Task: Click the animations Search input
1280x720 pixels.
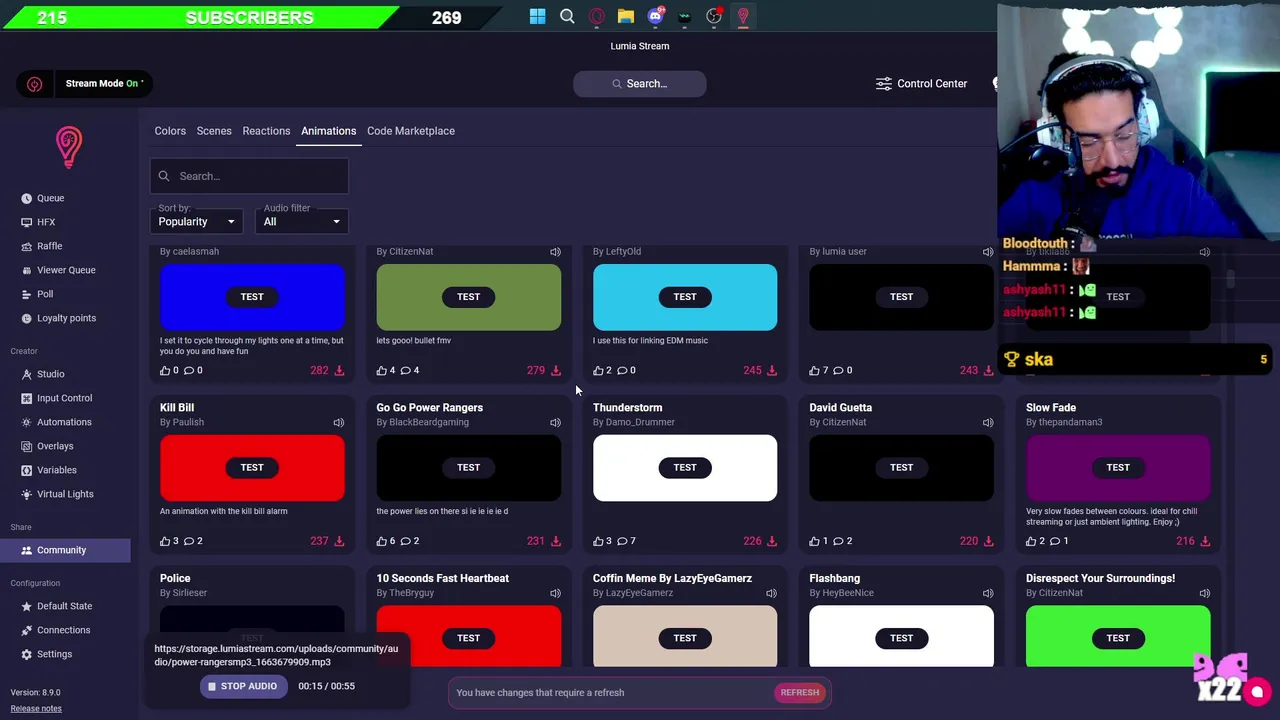Action: [x=249, y=176]
